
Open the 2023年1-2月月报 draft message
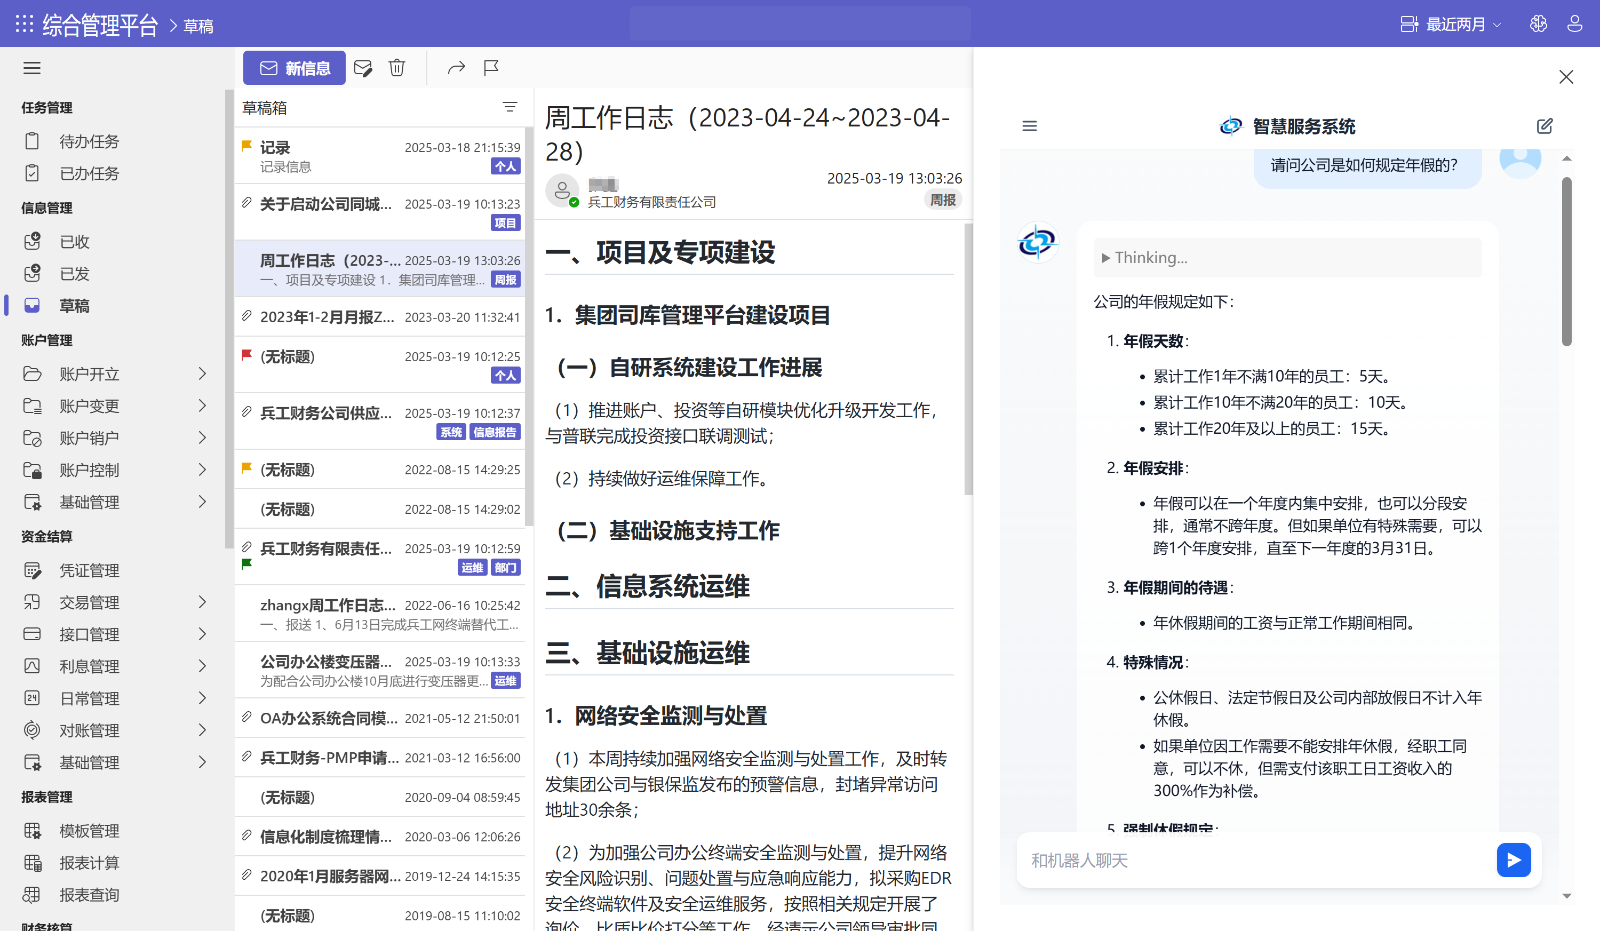[327, 317]
